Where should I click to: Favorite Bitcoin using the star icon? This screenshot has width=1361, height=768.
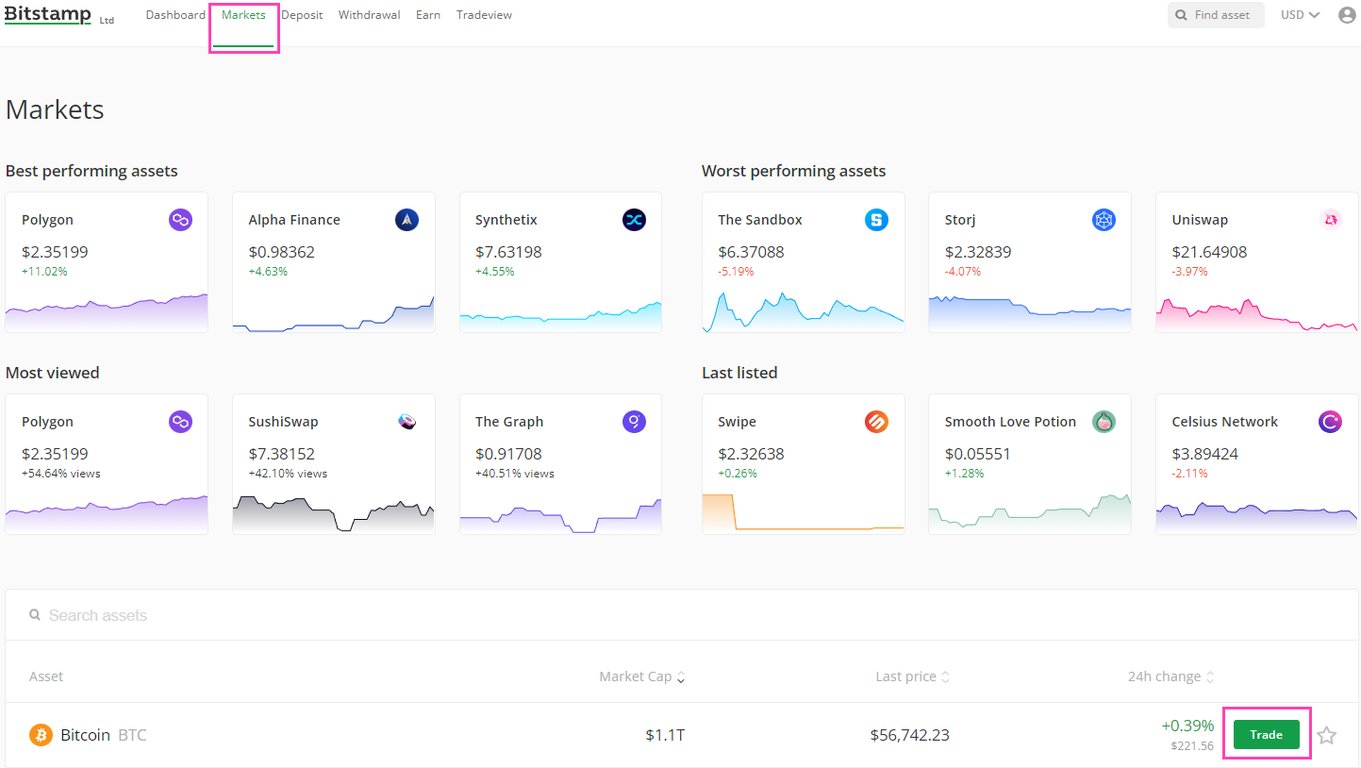[x=1327, y=736]
